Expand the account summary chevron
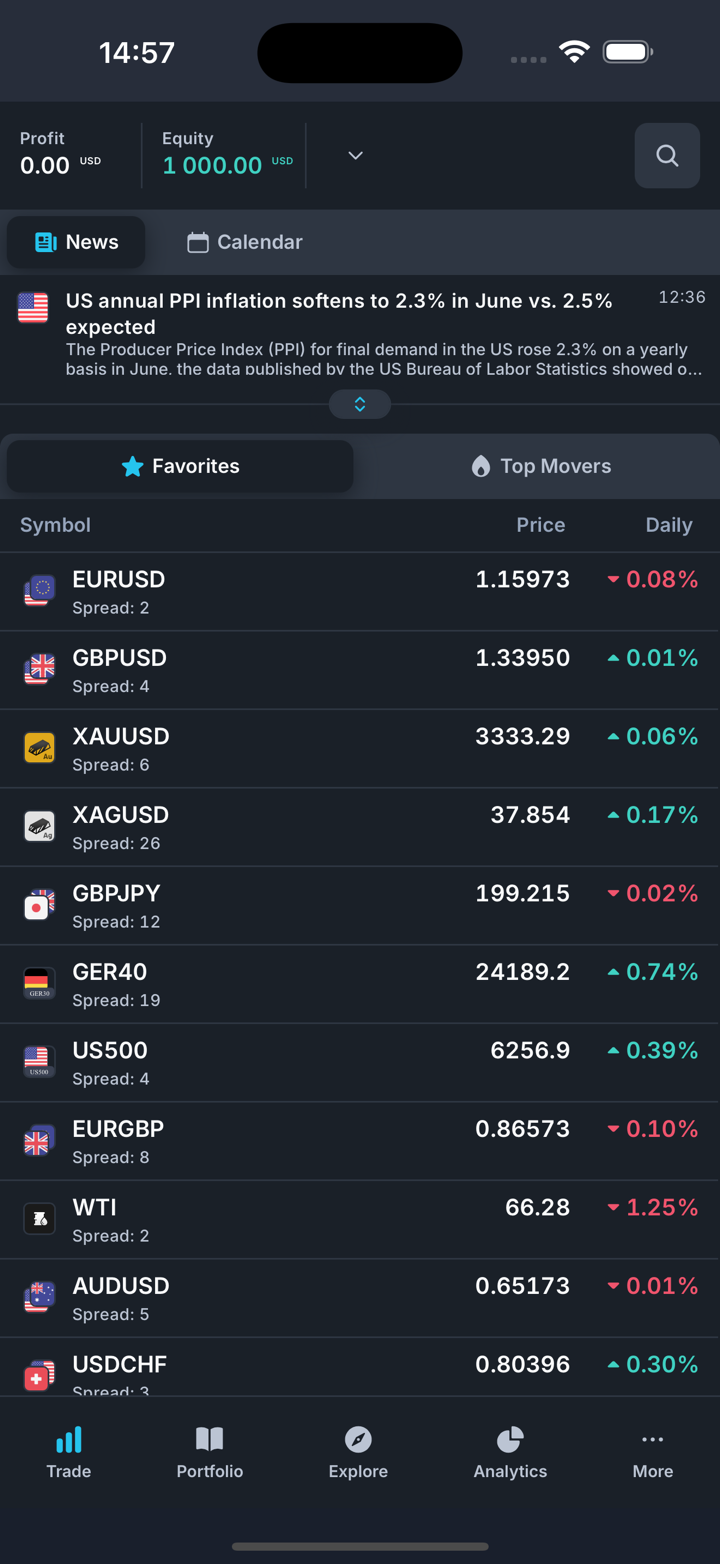Image resolution: width=720 pixels, height=1564 pixels. coord(355,156)
